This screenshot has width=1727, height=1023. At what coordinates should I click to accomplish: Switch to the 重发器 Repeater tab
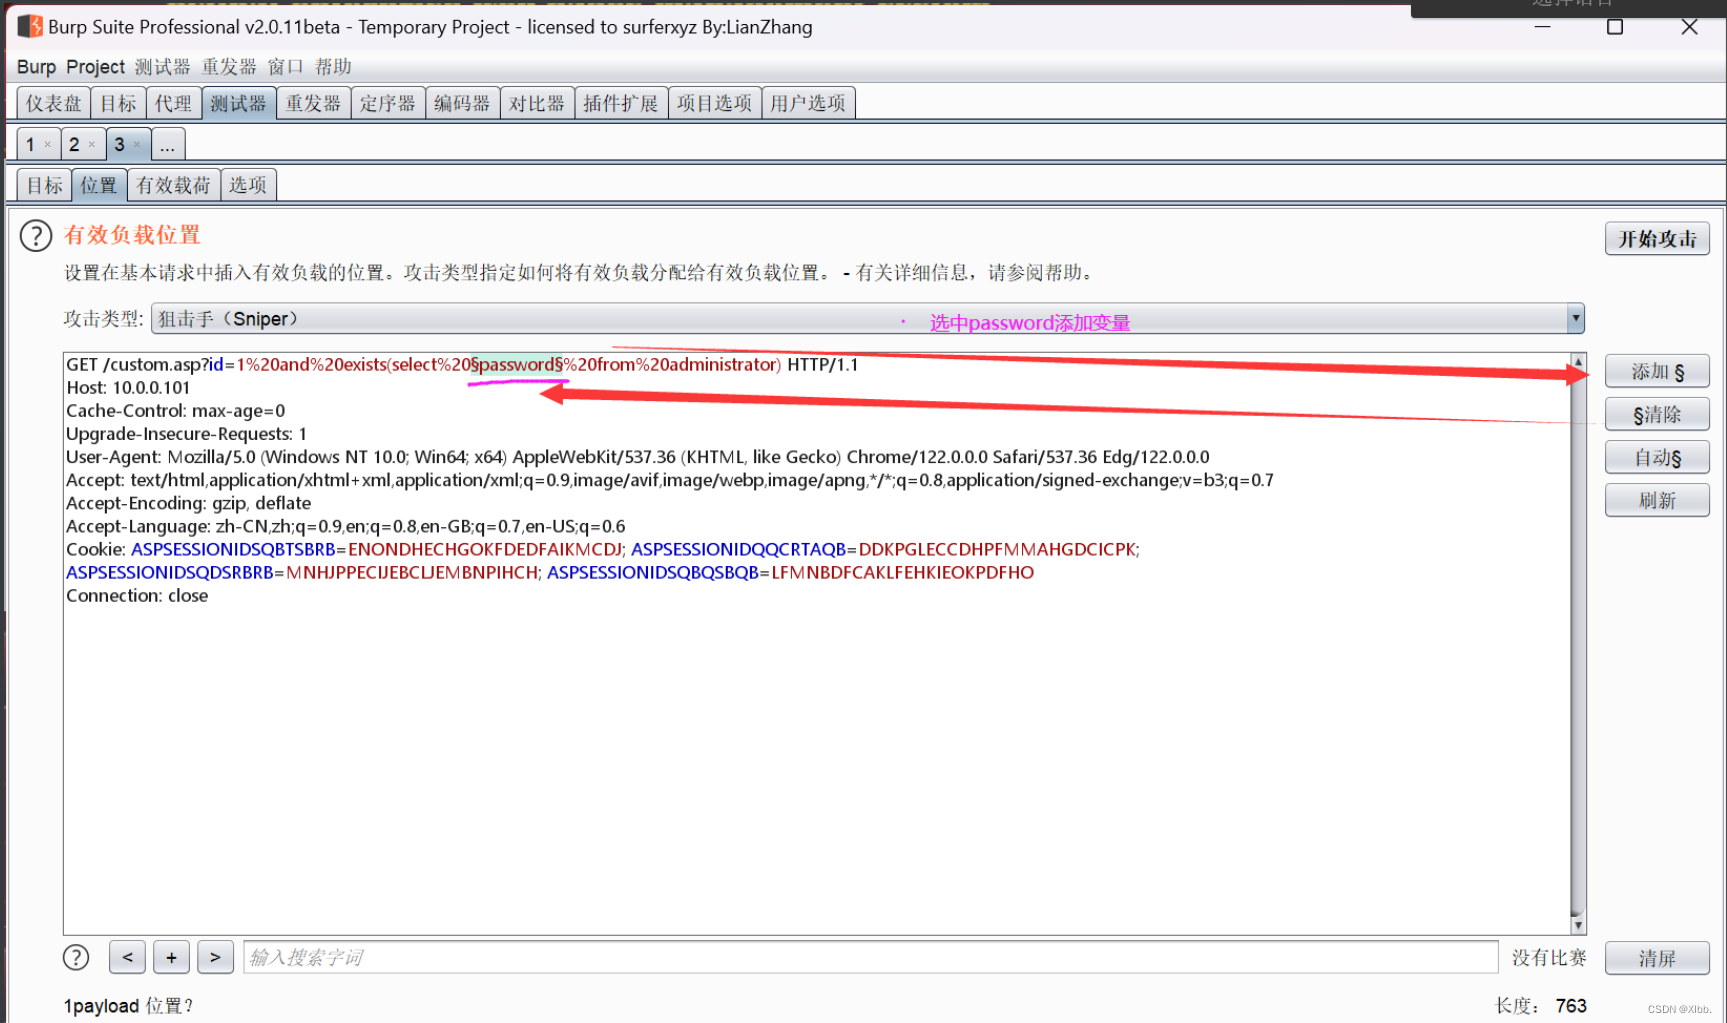(313, 101)
